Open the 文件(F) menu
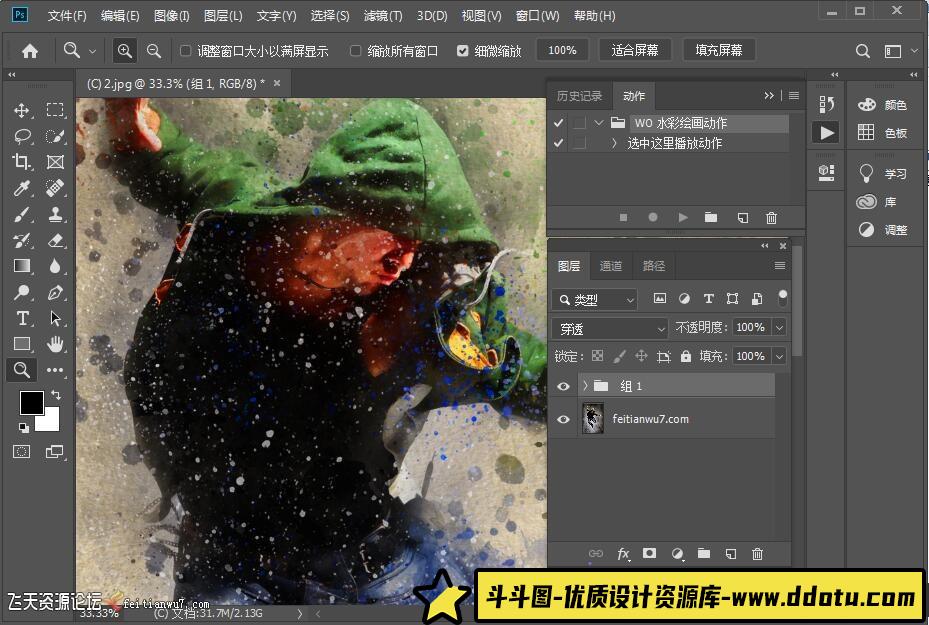Screen dimensions: 929x625 [67, 16]
